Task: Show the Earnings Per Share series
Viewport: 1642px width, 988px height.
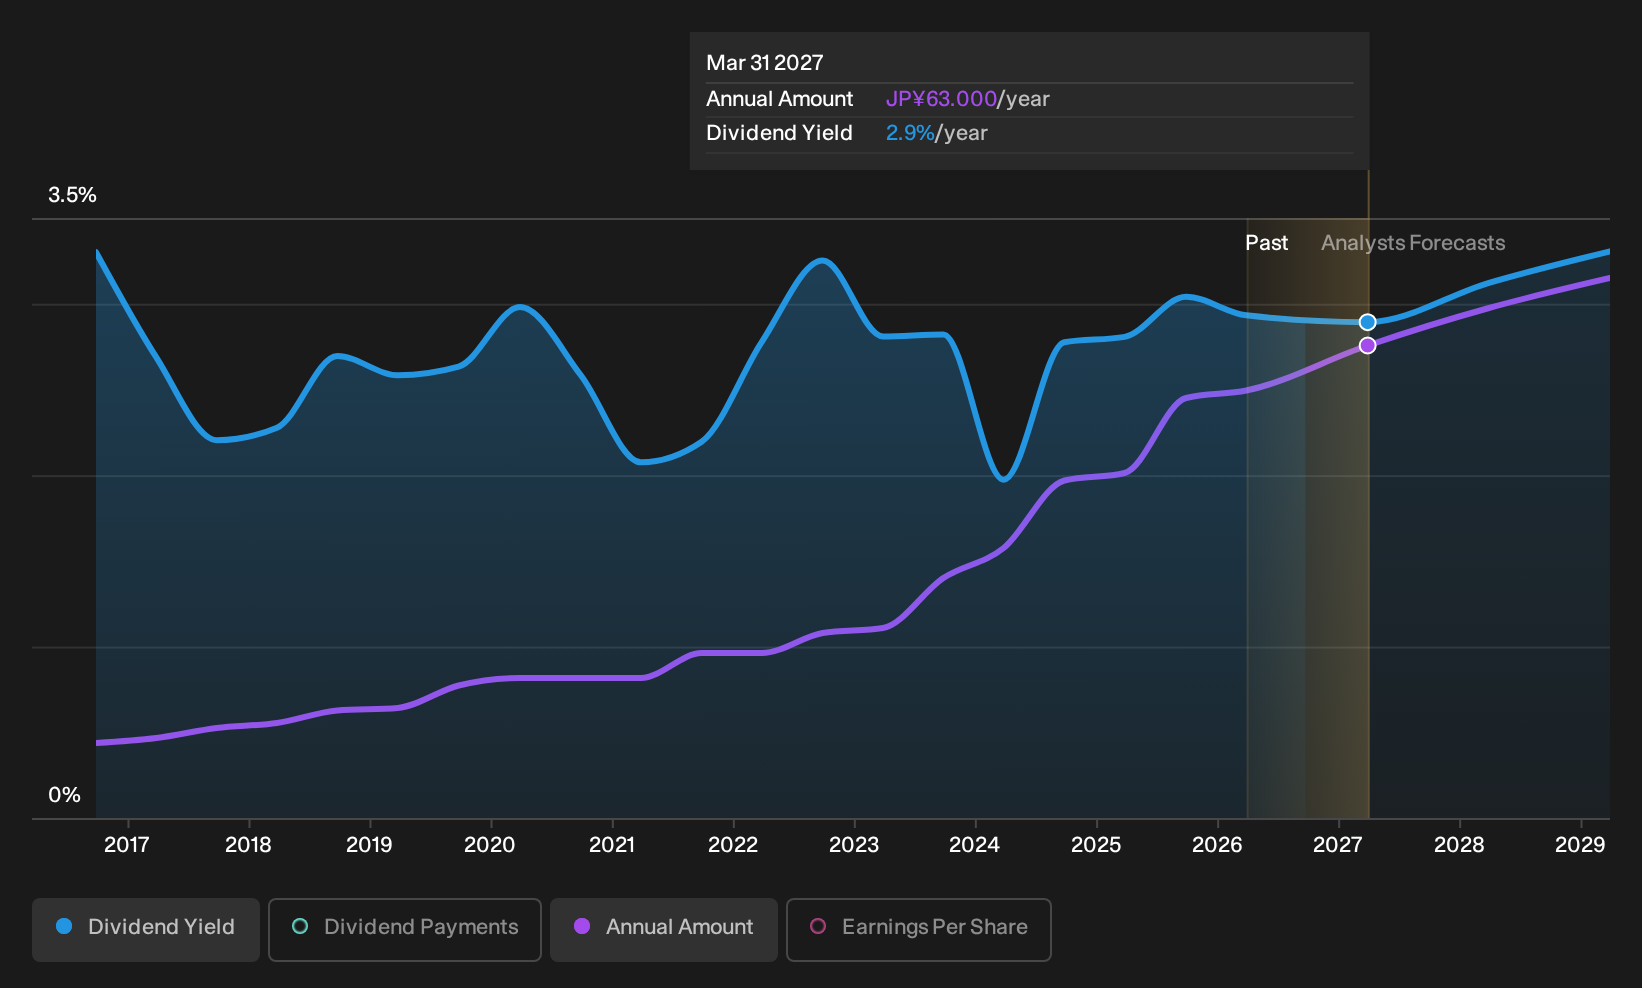Action: coord(919,930)
